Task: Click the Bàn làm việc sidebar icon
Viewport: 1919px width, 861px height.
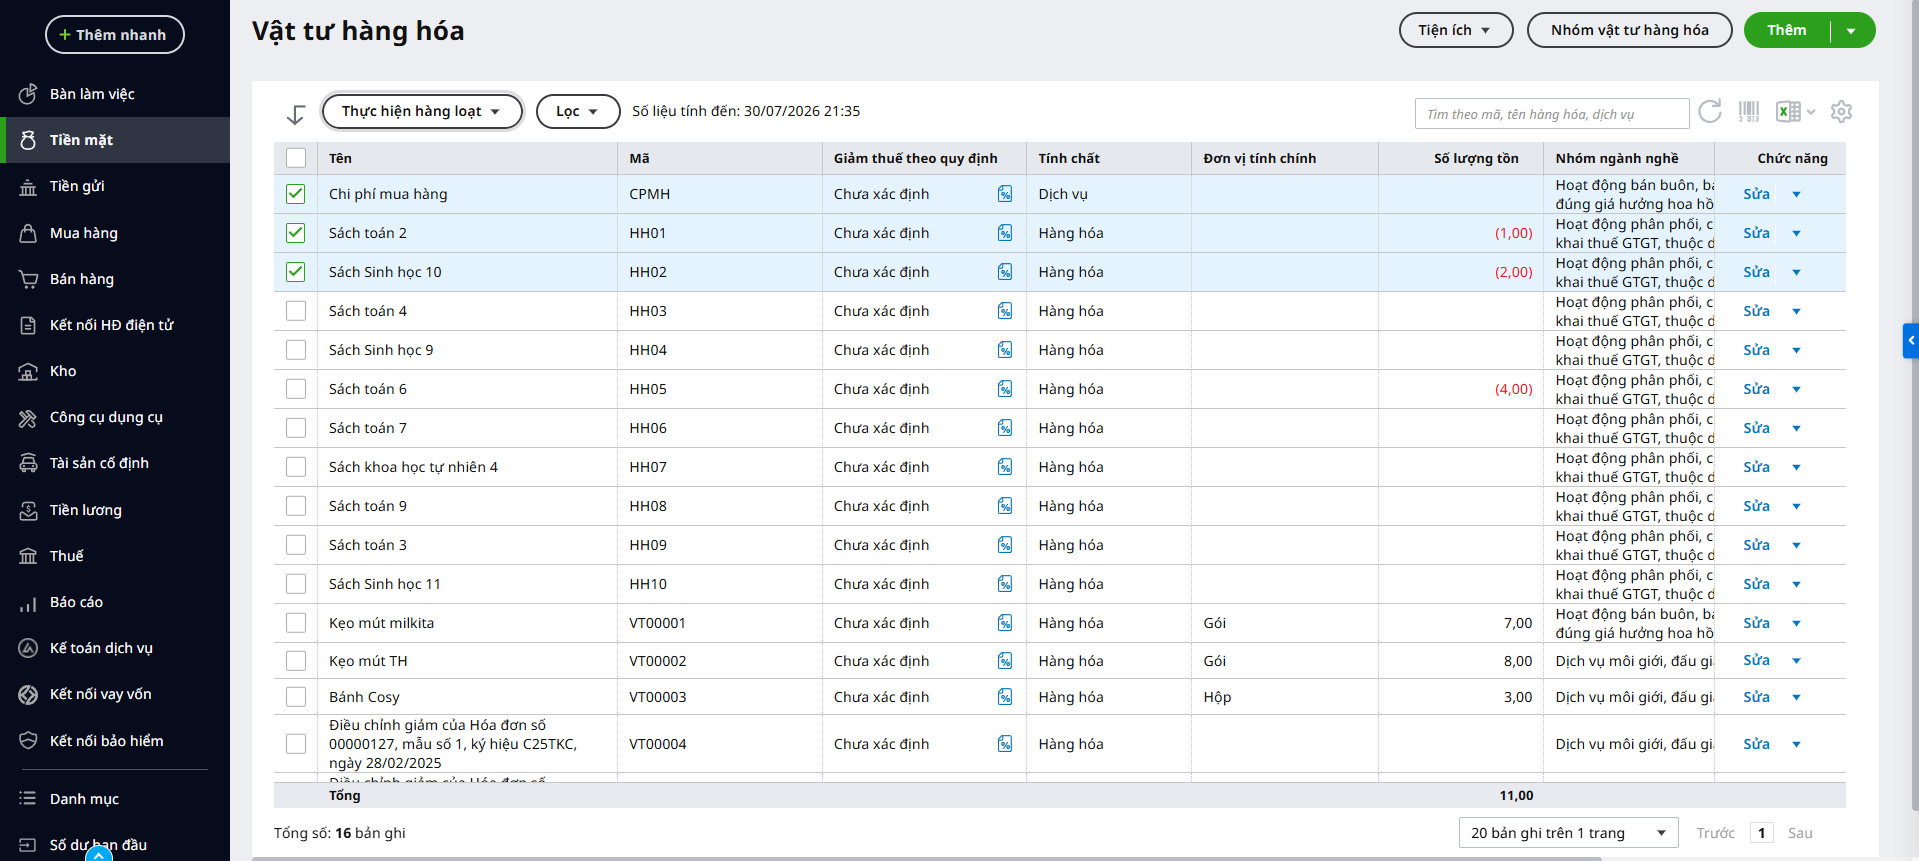Action: [x=28, y=94]
